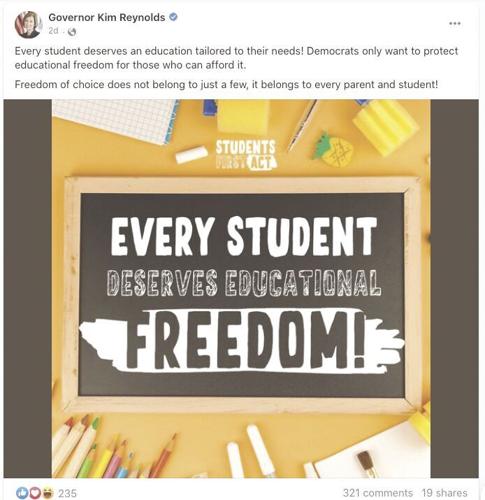Viewport: 485px width, 500px height.
Task: Click the EVERY STUDENT chalkboard headline
Action: pos(244,236)
